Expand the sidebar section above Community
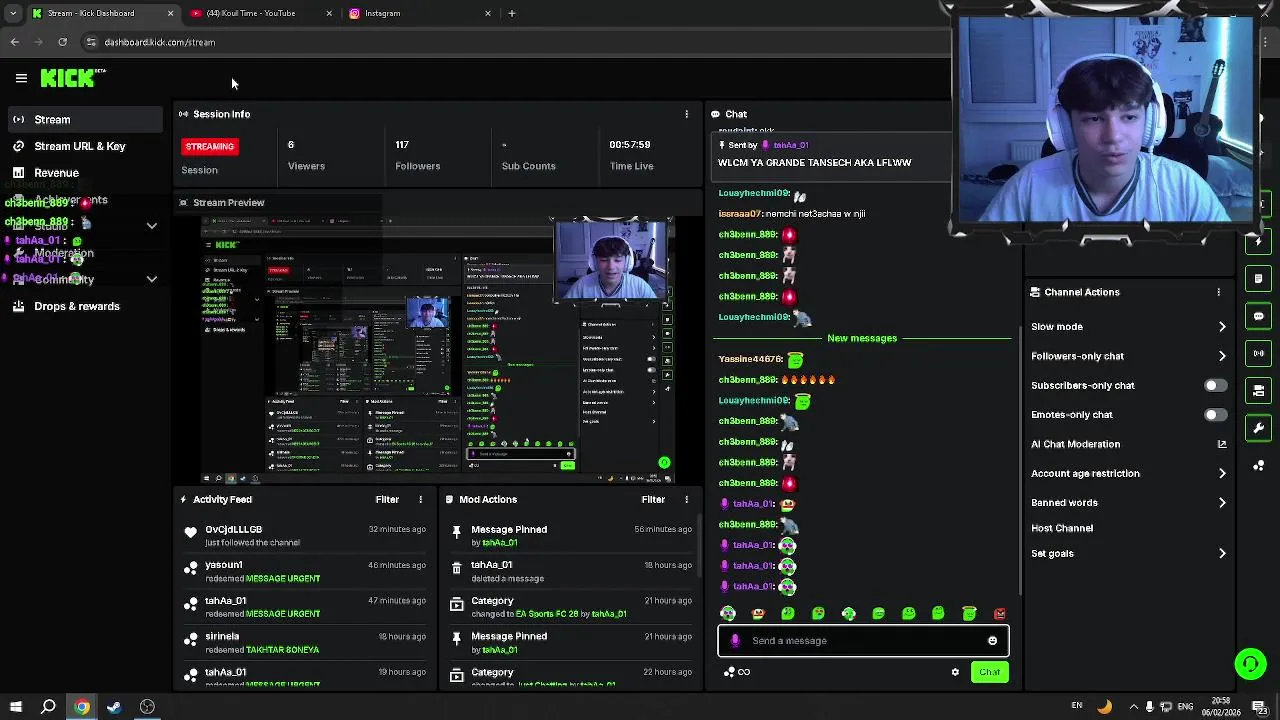1280x720 pixels. click(x=152, y=226)
